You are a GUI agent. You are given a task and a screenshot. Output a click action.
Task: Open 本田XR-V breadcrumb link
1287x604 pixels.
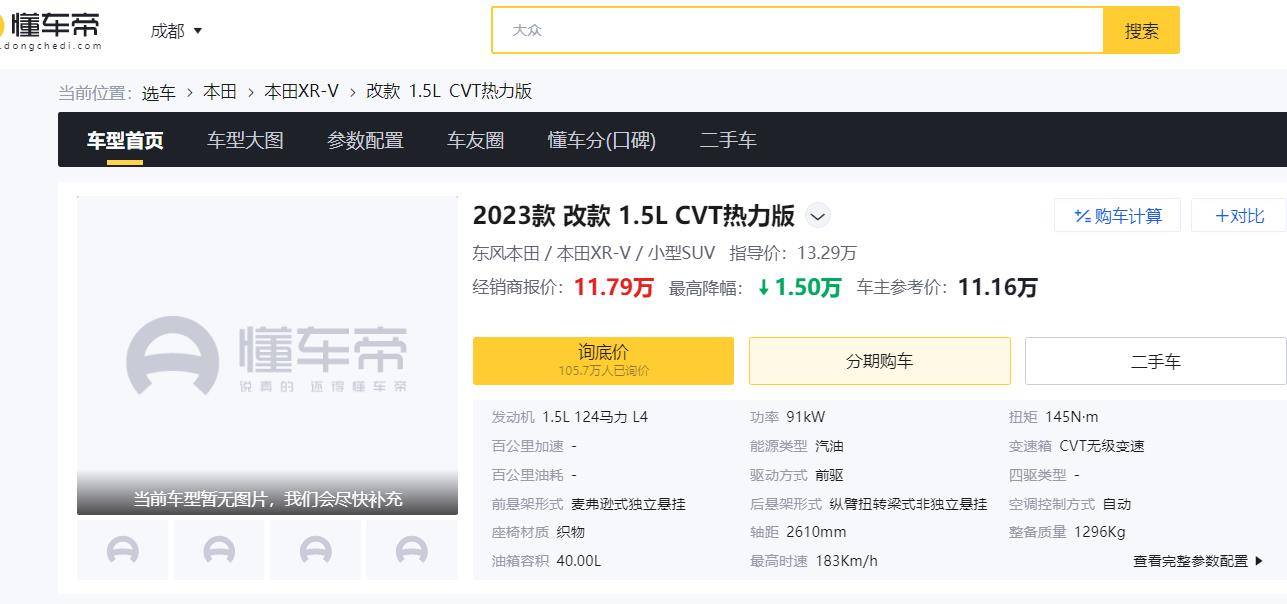(x=301, y=92)
